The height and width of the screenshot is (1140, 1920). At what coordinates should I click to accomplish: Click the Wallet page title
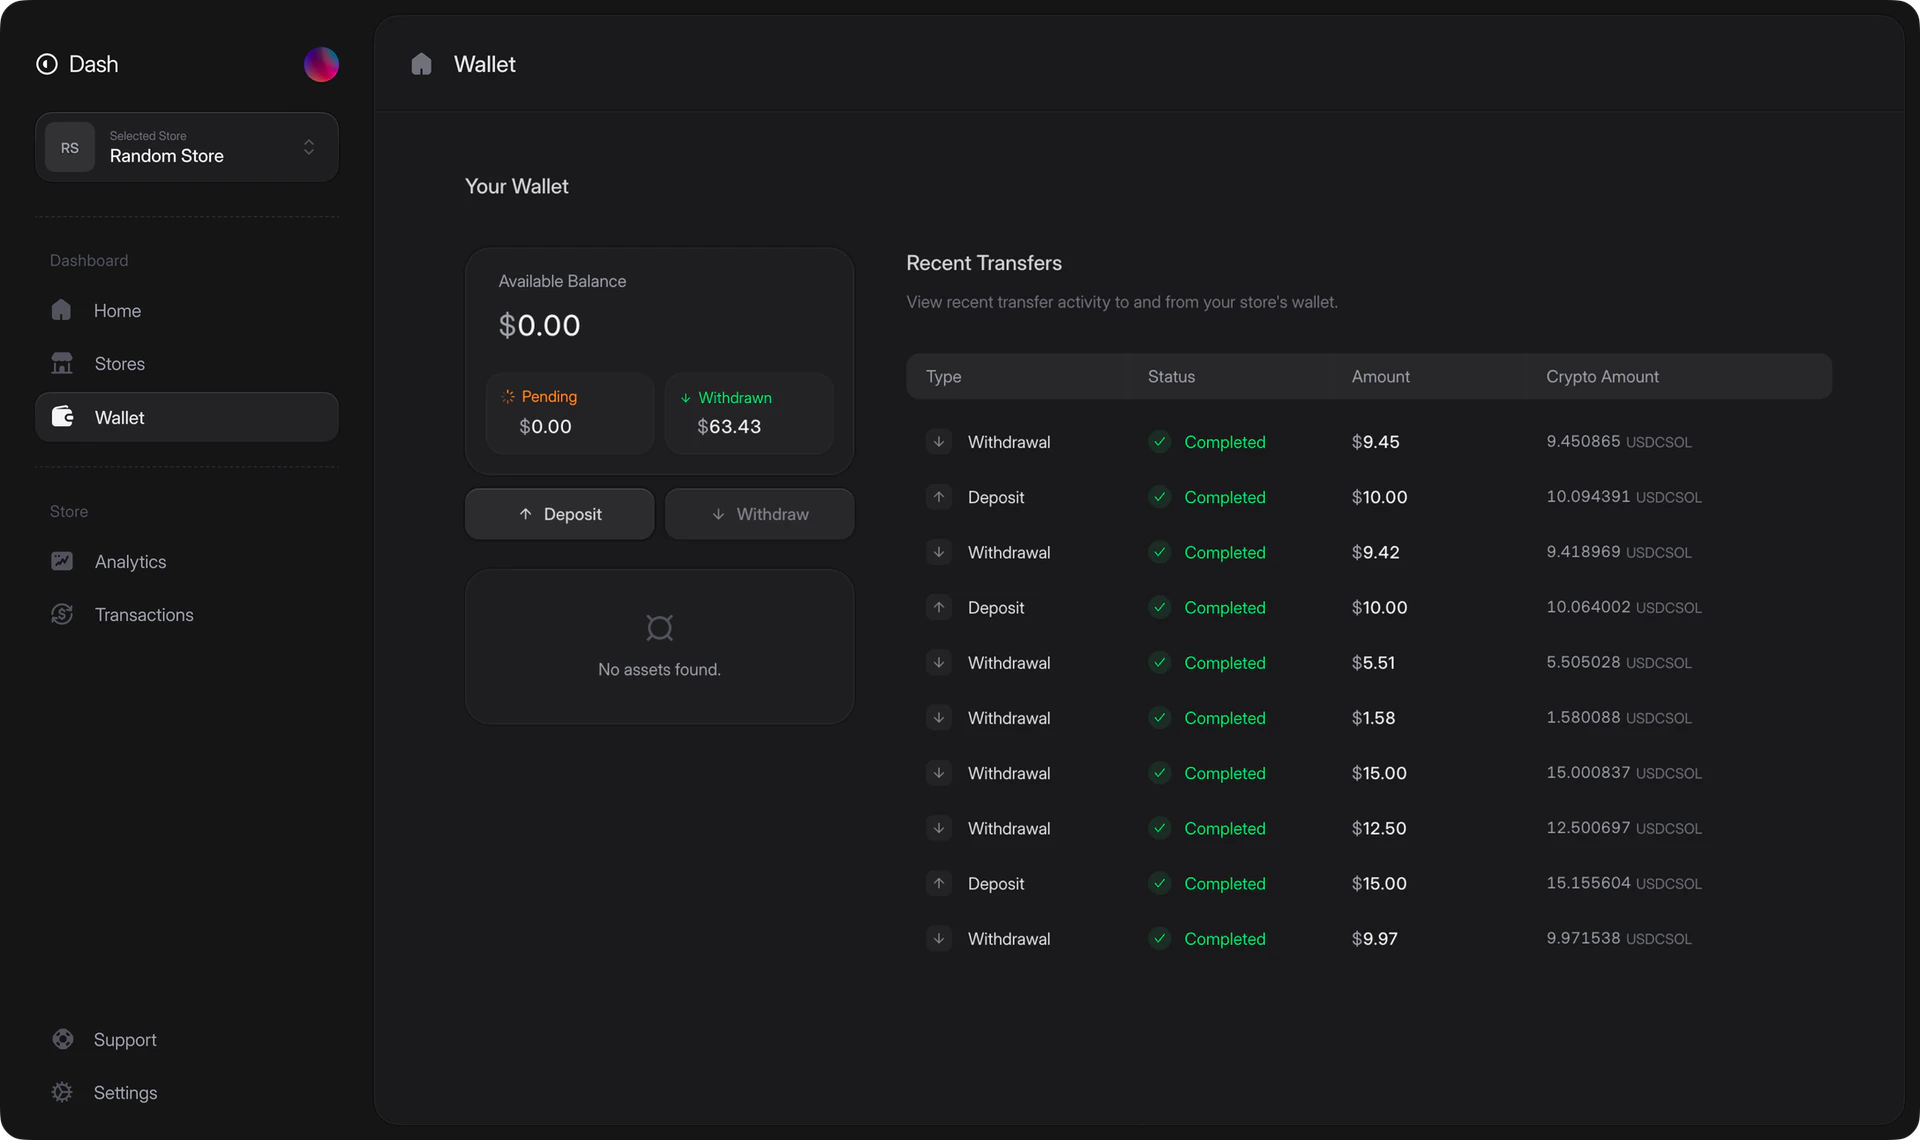click(x=484, y=64)
